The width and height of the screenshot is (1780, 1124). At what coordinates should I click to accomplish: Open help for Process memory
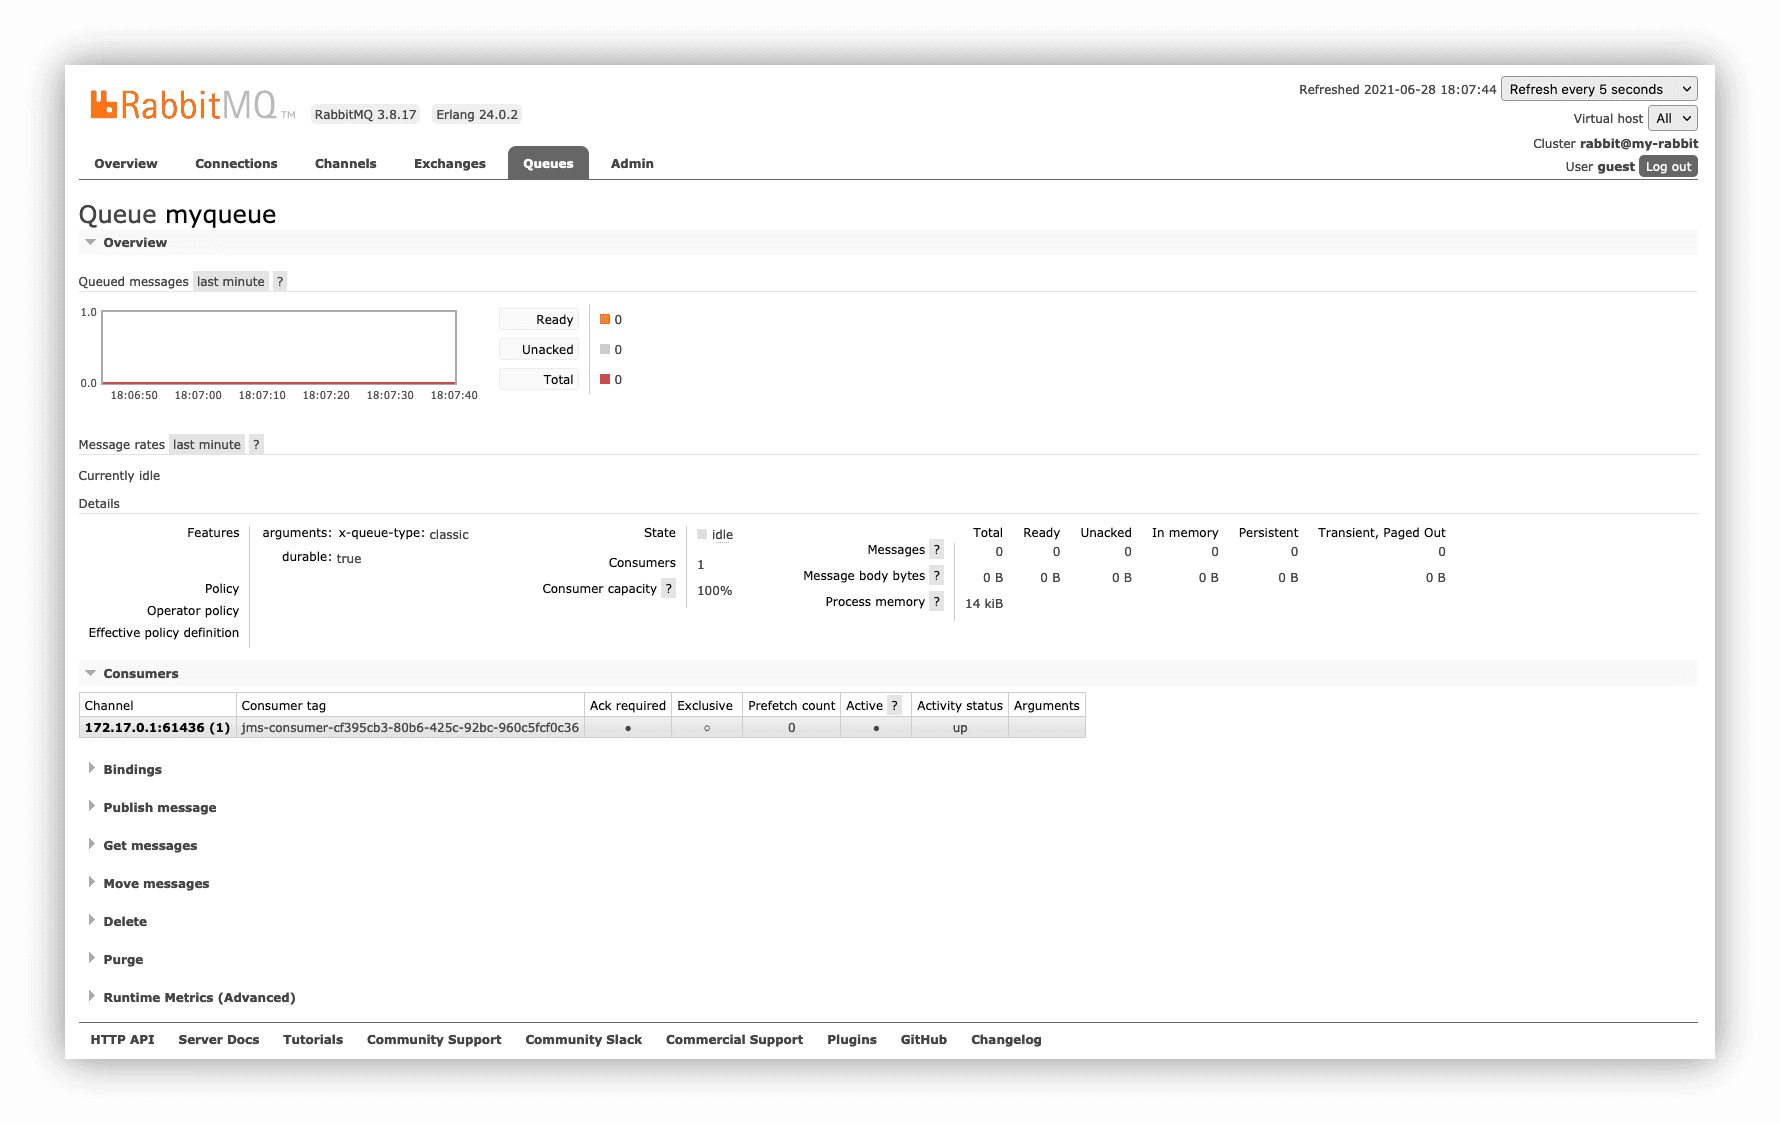936,602
